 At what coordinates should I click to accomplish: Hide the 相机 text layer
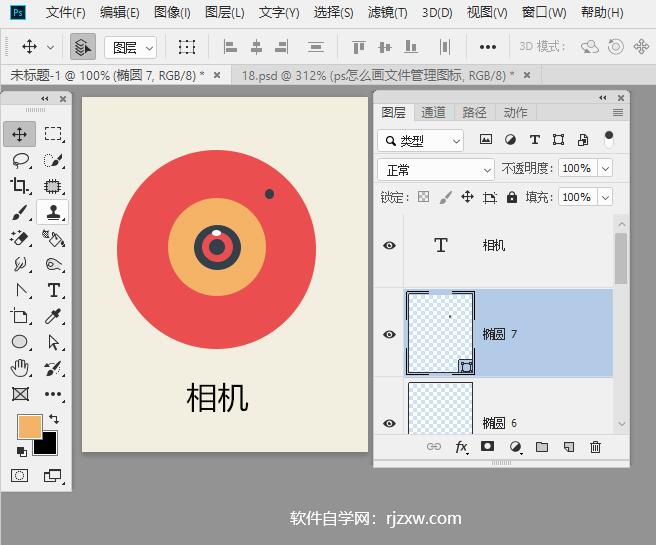tap(389, 246)
